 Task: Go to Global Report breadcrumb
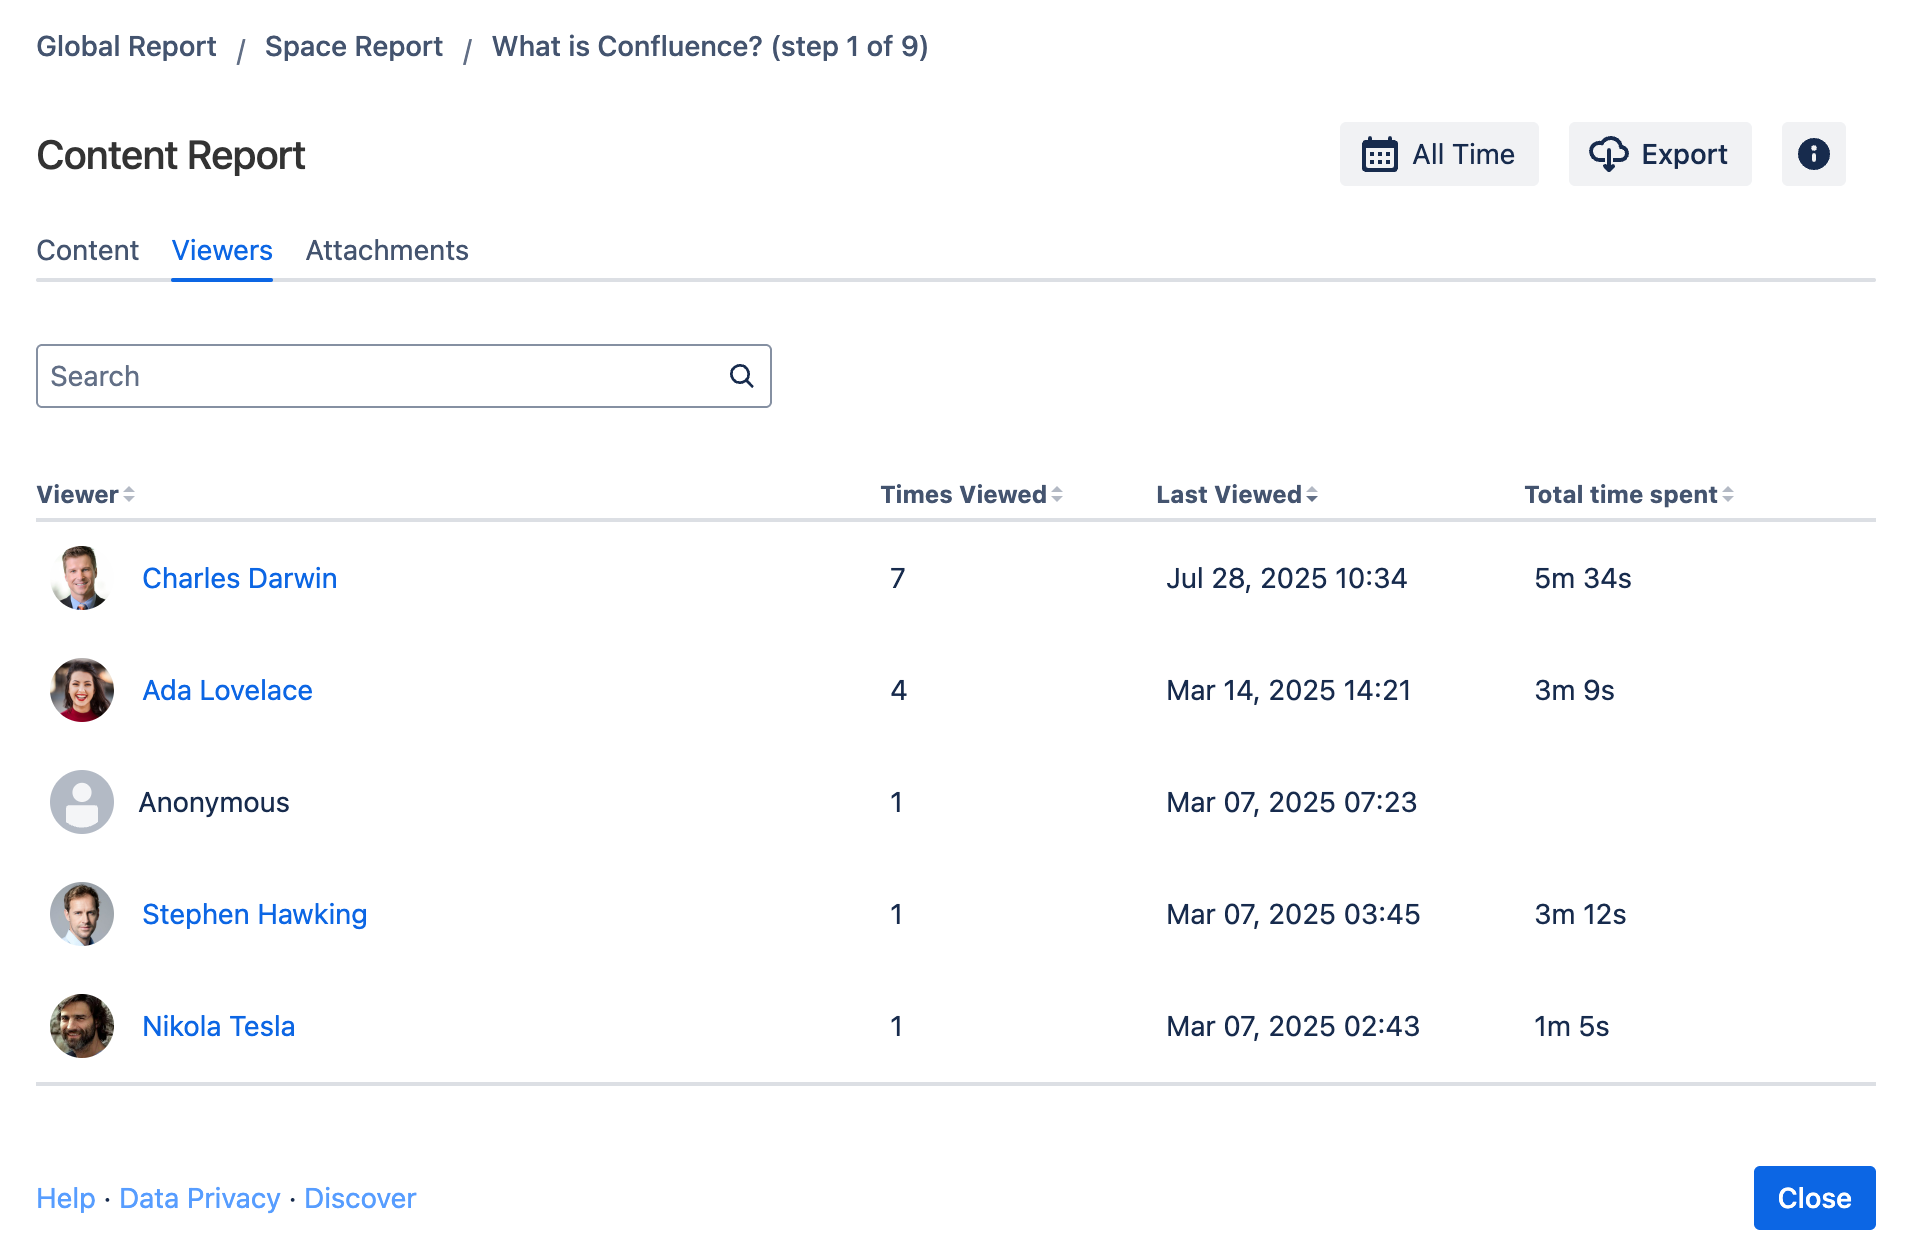click(126, 47)
